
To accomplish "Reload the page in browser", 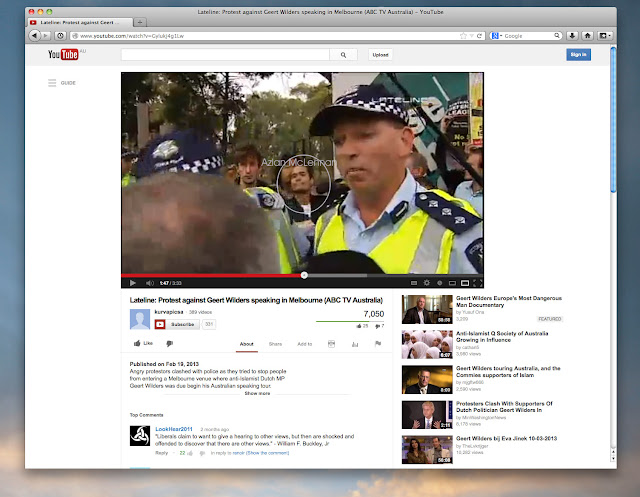I will (480, 36).
